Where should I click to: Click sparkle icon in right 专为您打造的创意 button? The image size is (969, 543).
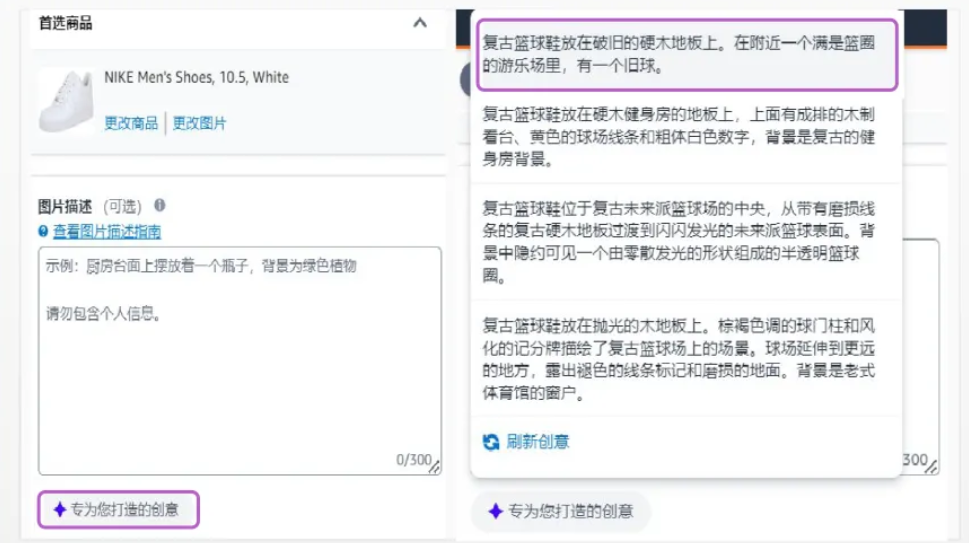495,511
